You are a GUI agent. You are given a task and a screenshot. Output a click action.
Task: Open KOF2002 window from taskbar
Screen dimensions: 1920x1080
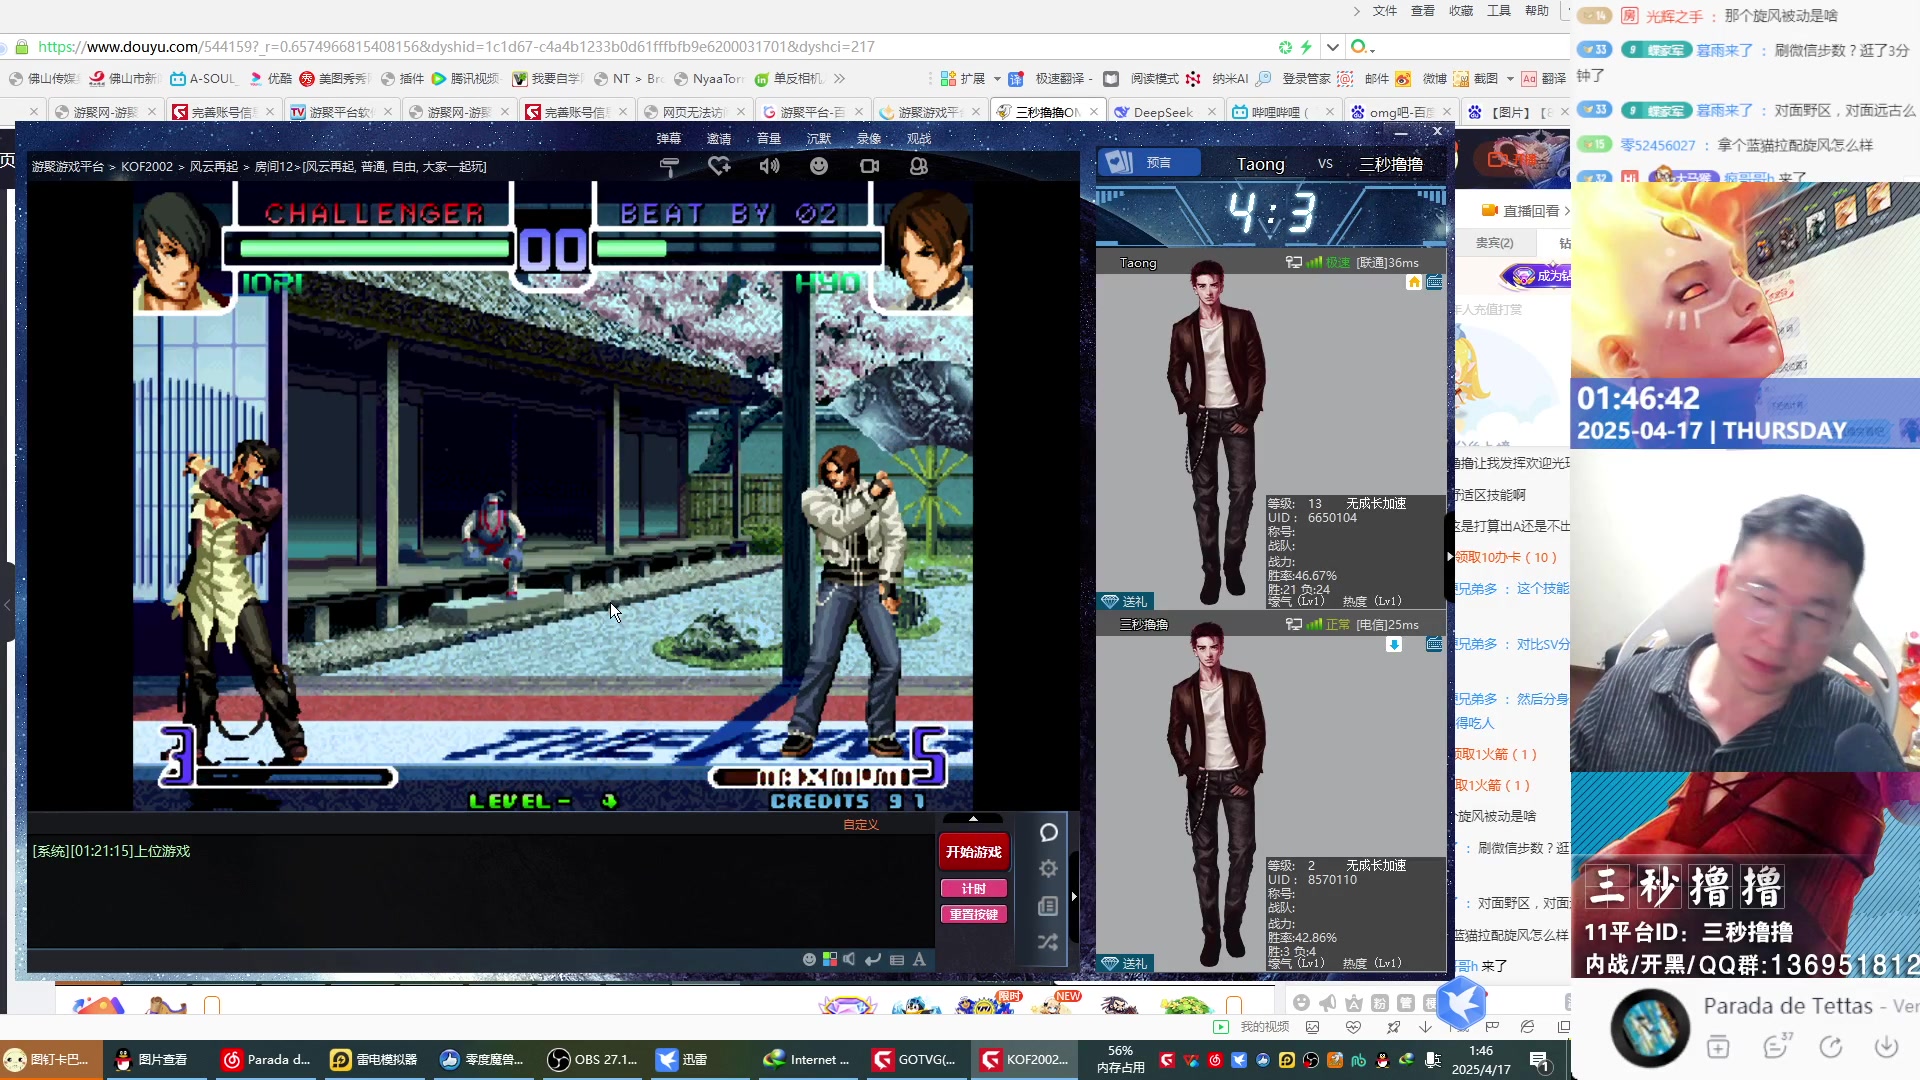tap(1025, 1060)
